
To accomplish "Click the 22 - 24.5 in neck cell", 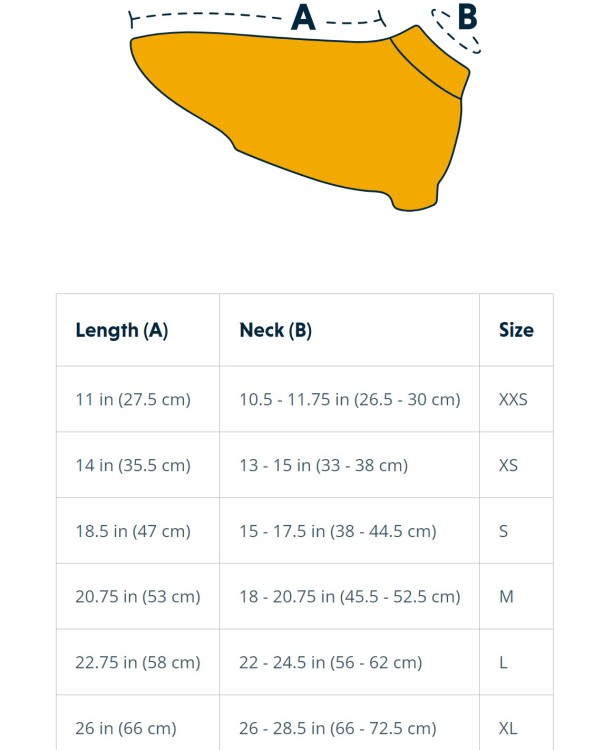I will [350, 662].
